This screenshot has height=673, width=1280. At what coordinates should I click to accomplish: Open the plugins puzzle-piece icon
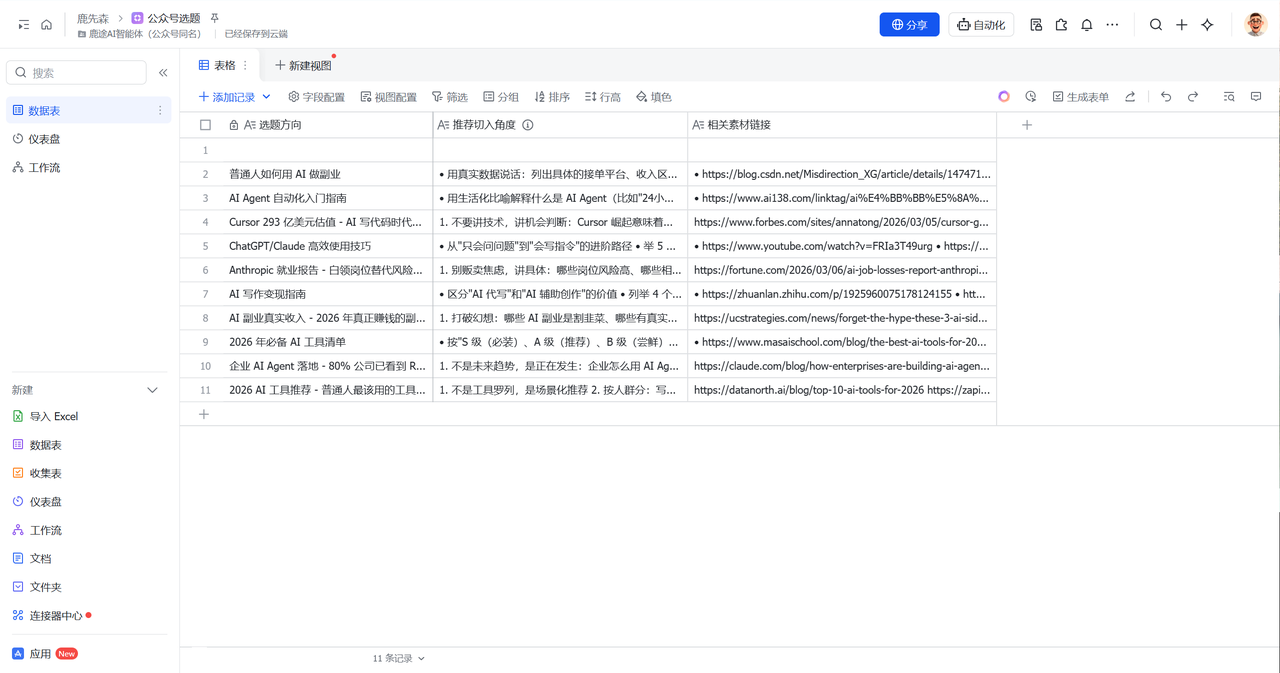click(x=1061, y=25)
